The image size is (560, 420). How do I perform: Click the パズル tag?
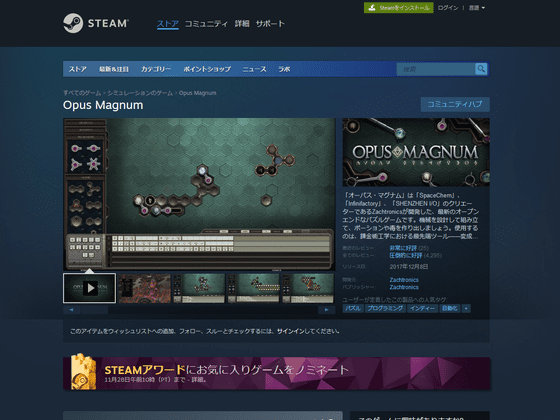pos(353,308)
